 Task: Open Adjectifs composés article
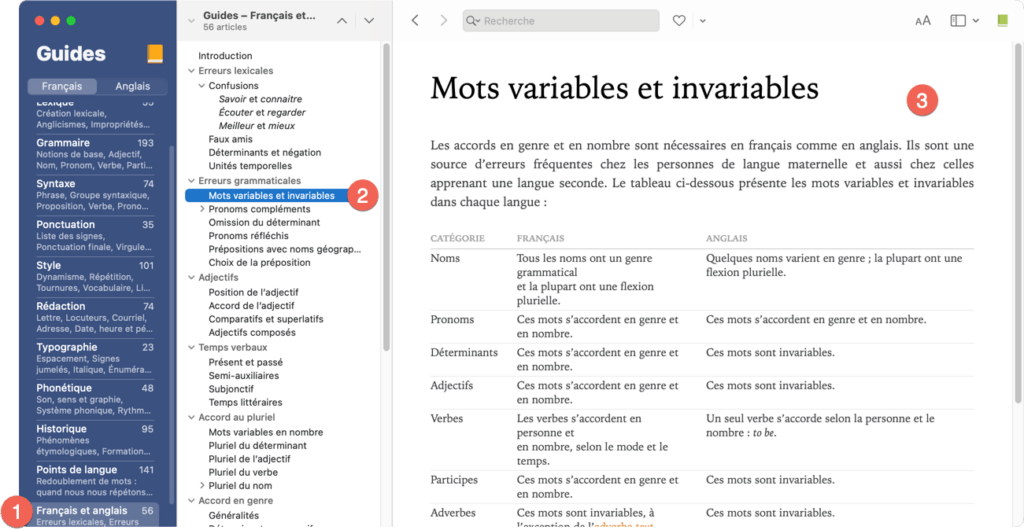tap(252, 332)
